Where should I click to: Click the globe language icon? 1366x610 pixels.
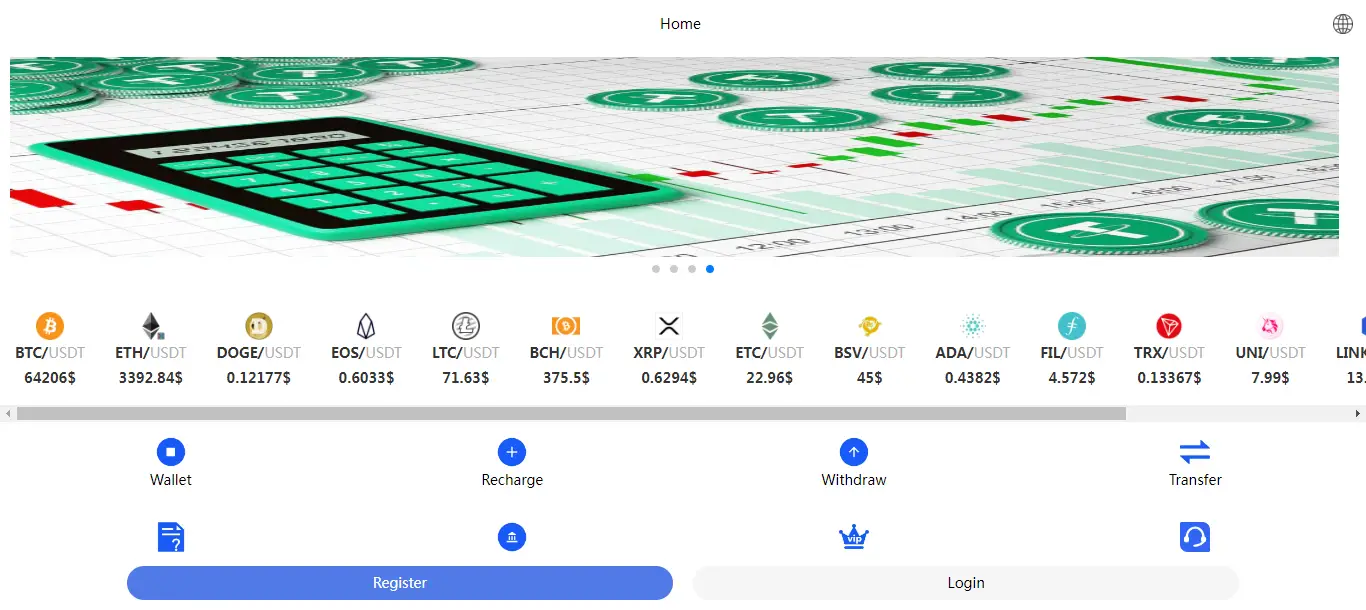[x=1343, y=24]
